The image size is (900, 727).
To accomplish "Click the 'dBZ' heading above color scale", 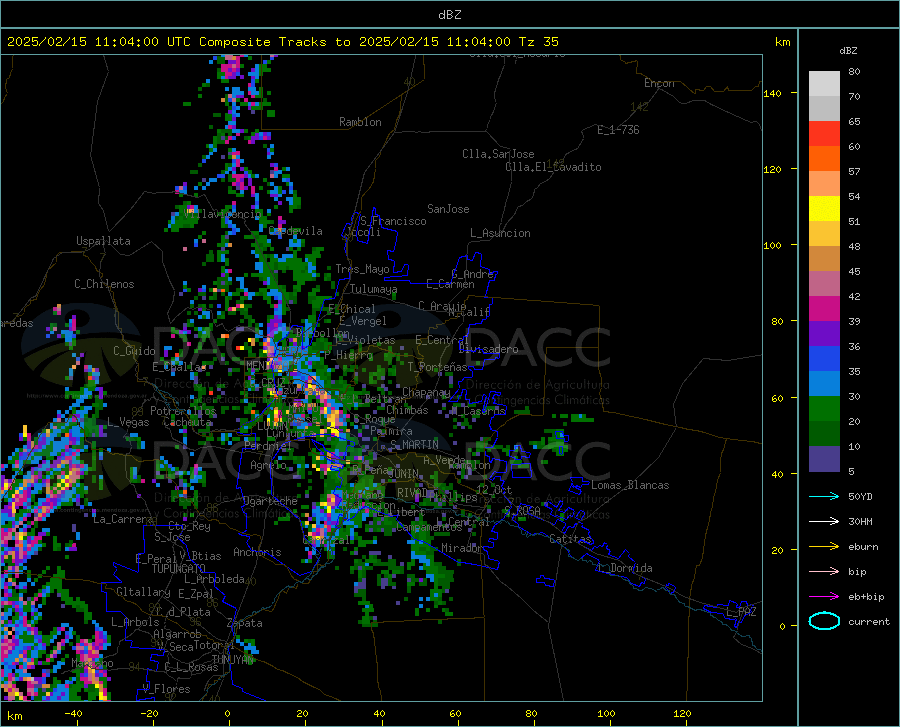I will click(848, 50).
